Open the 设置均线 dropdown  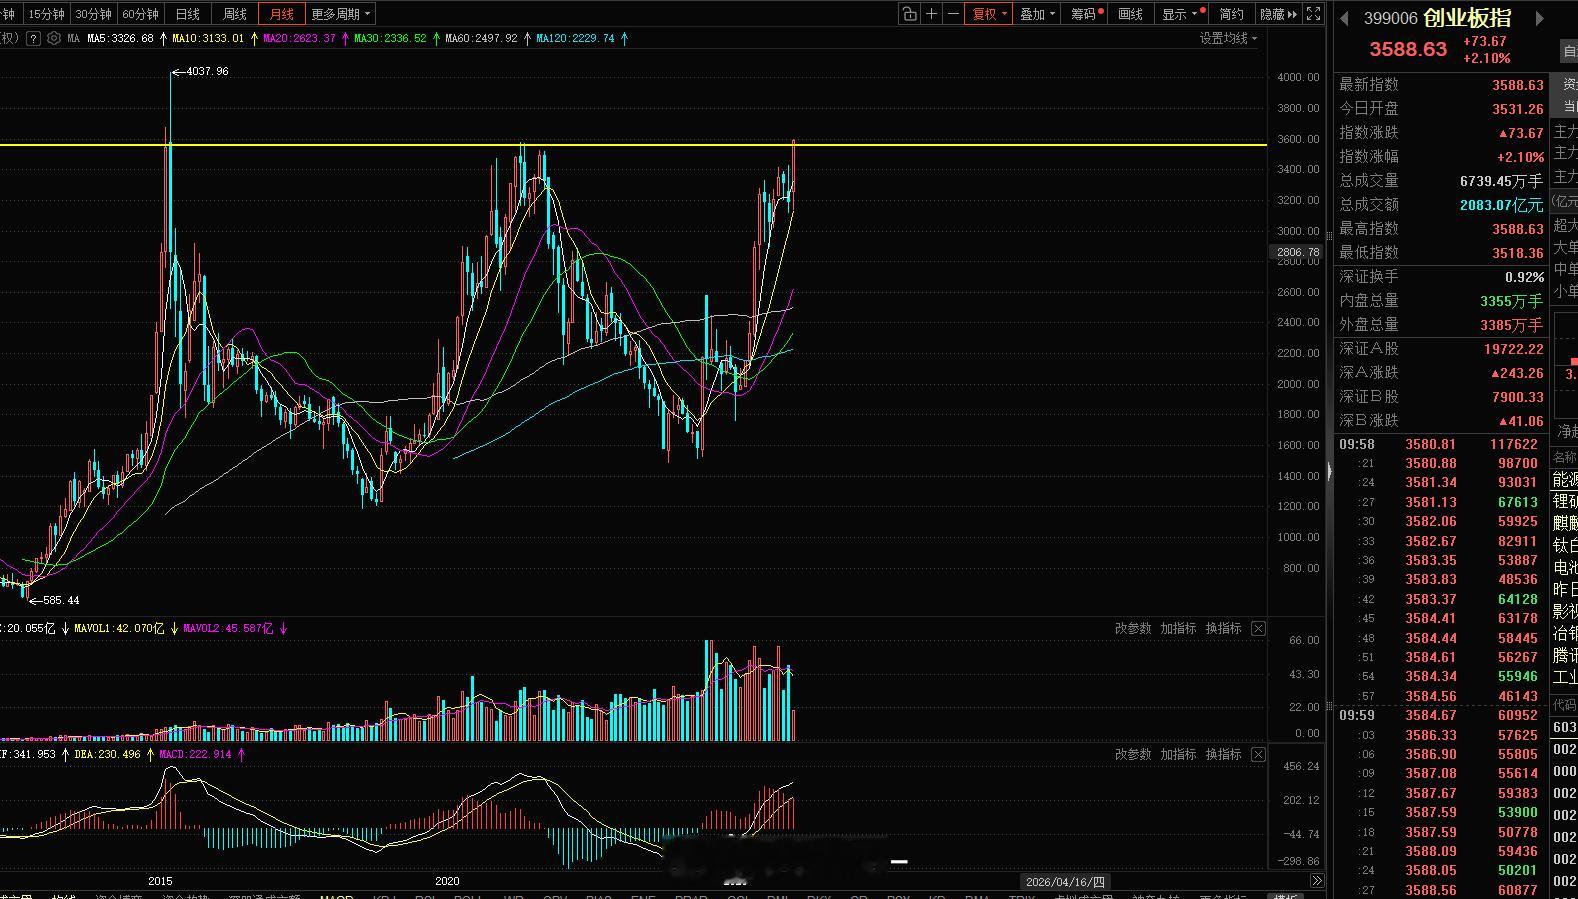[x=1228, y=38]
